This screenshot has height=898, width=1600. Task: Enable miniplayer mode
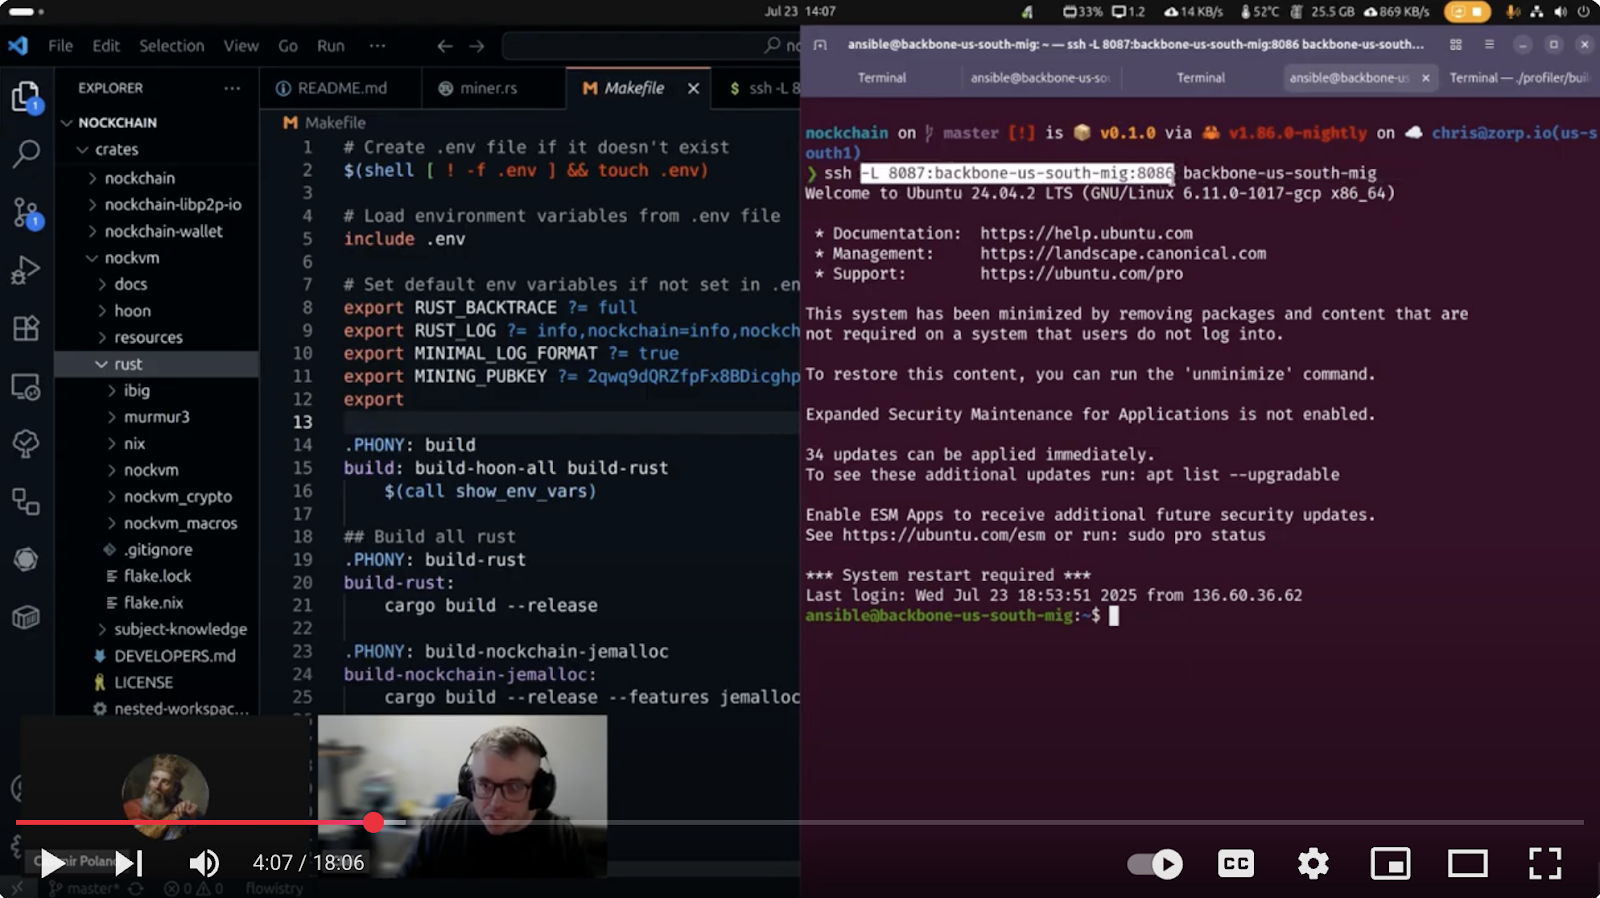[1390, 863]
